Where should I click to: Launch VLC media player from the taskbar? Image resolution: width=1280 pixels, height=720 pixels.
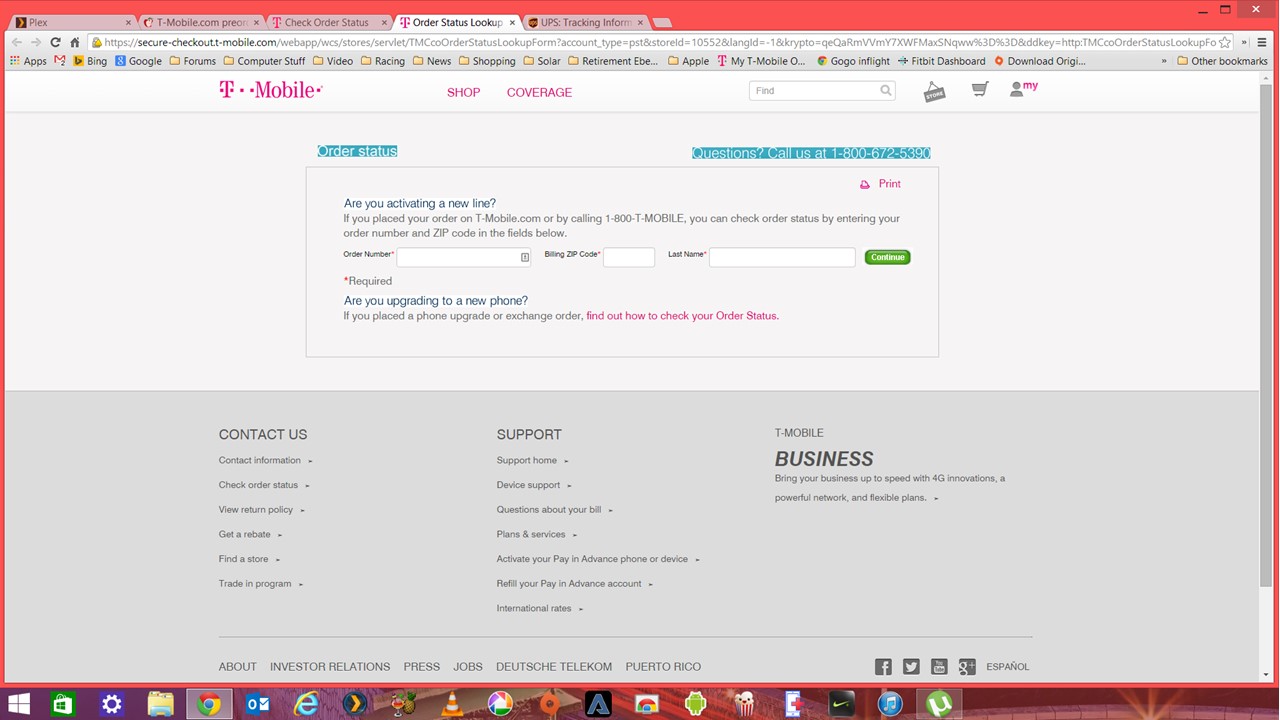coord(452,704)
